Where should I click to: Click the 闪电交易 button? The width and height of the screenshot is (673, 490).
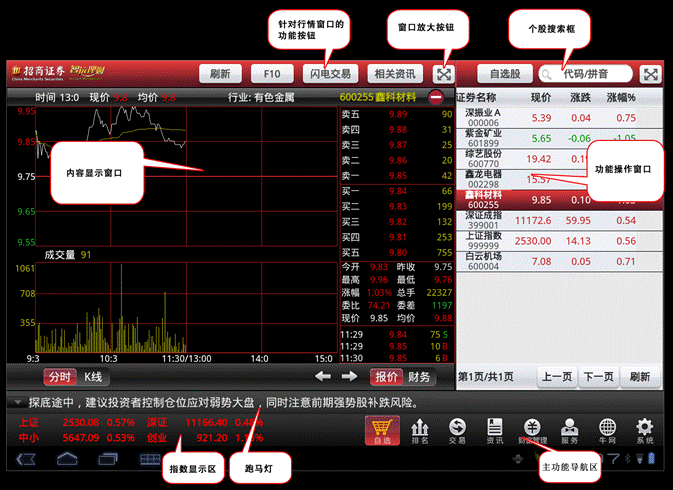330,74
